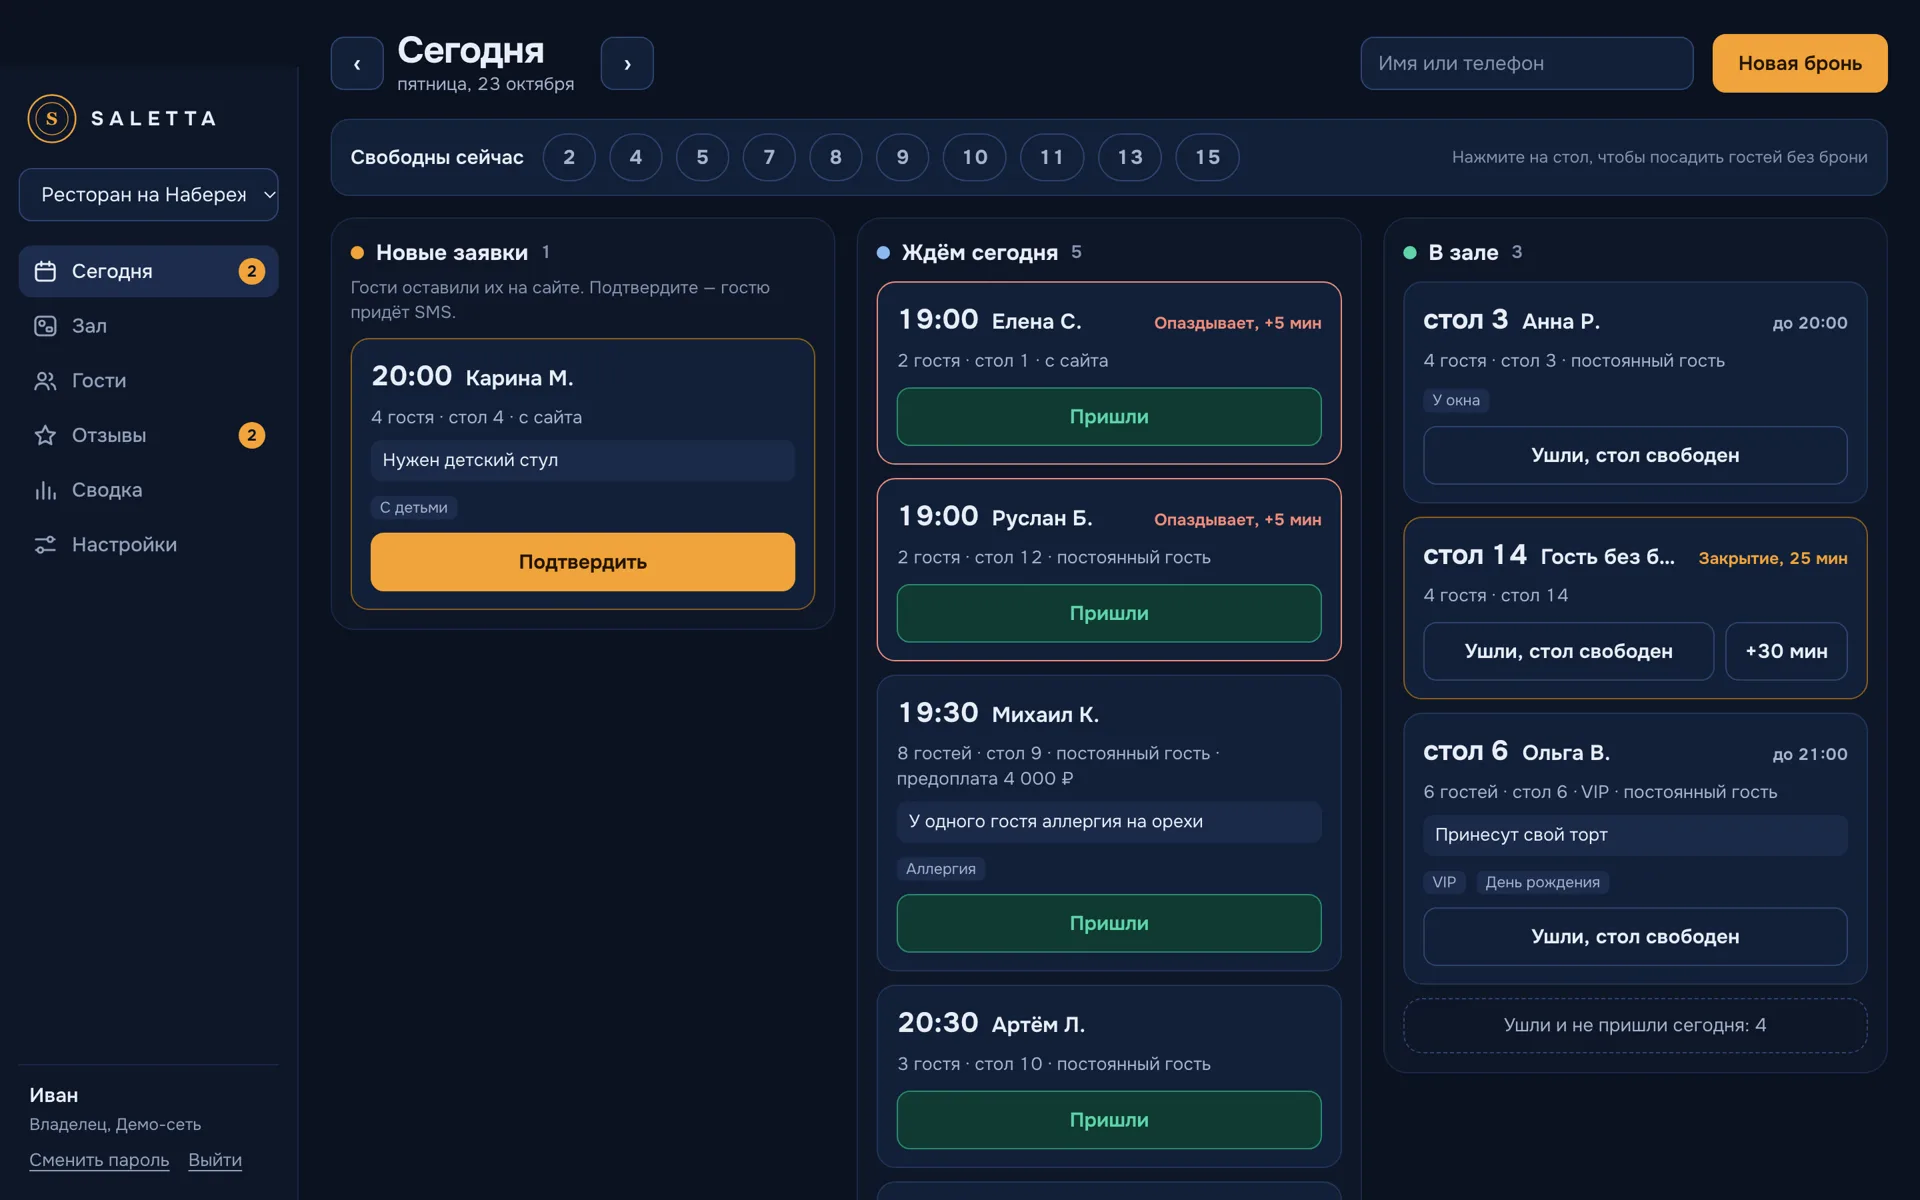
Task: Click the У окна tag on table 3
Action: click(1456, 400)
